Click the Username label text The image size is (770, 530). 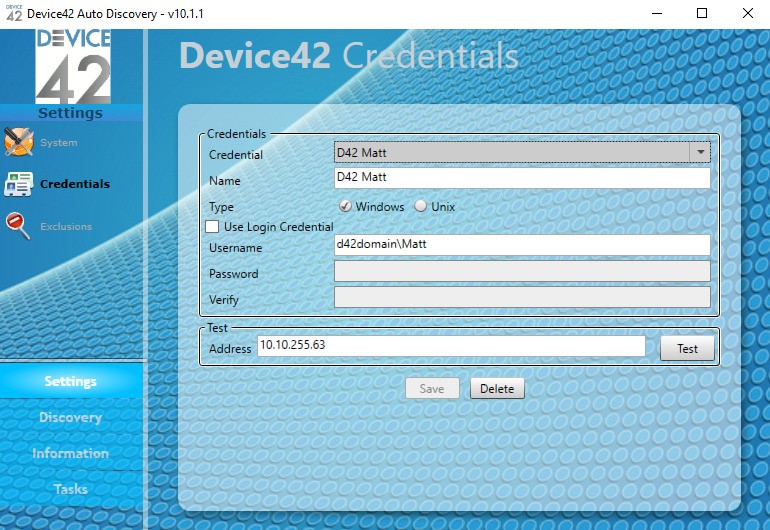point(235,248)
